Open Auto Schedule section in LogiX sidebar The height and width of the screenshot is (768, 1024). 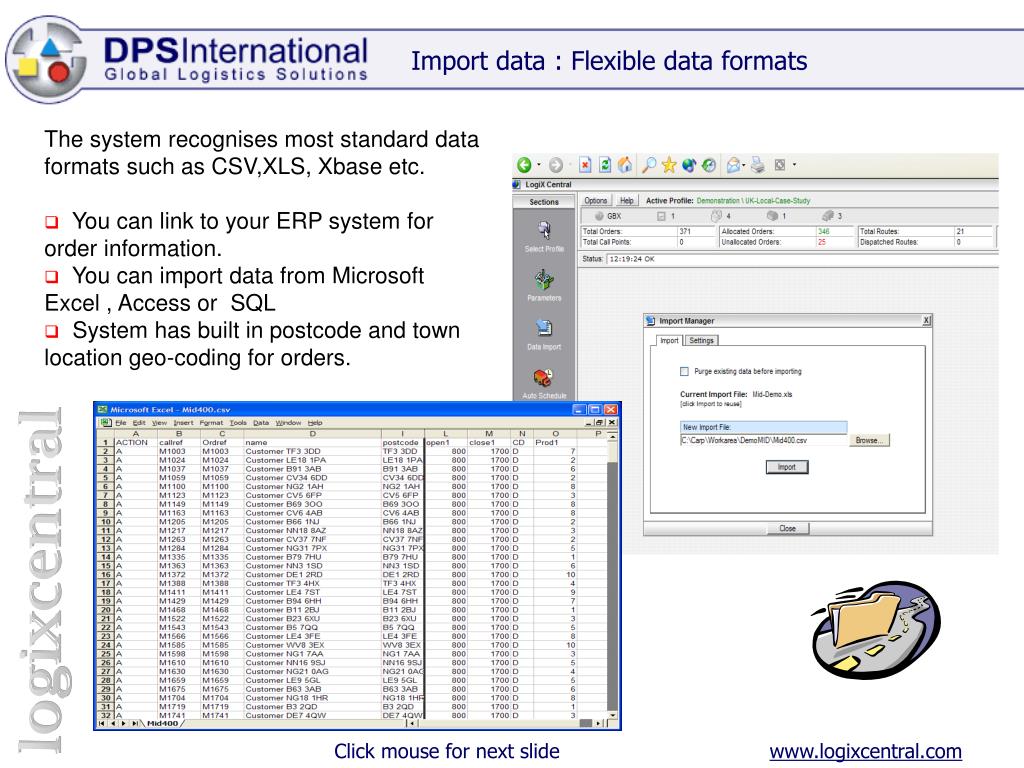[x=544, y=383]
